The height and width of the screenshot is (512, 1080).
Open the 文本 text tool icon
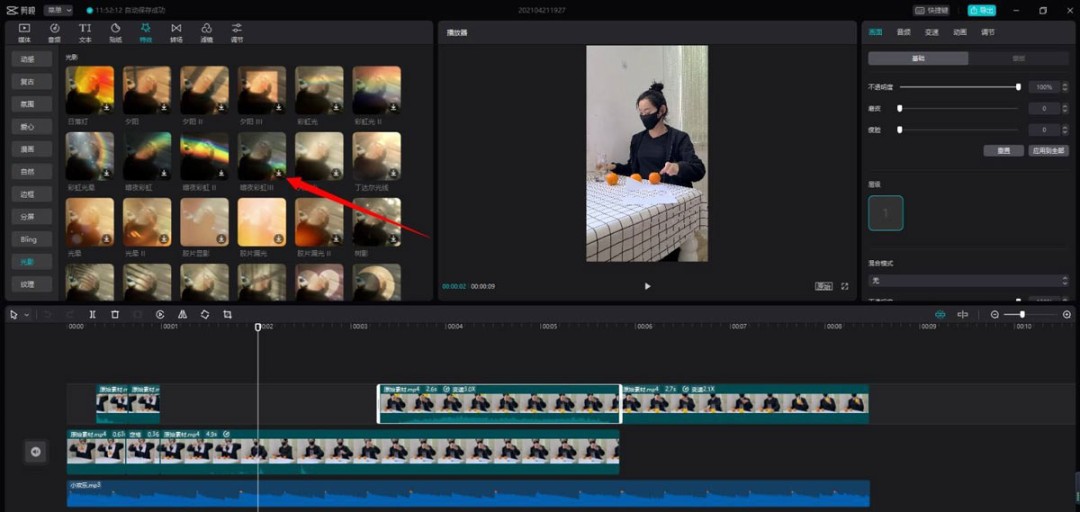coord(85,32)
